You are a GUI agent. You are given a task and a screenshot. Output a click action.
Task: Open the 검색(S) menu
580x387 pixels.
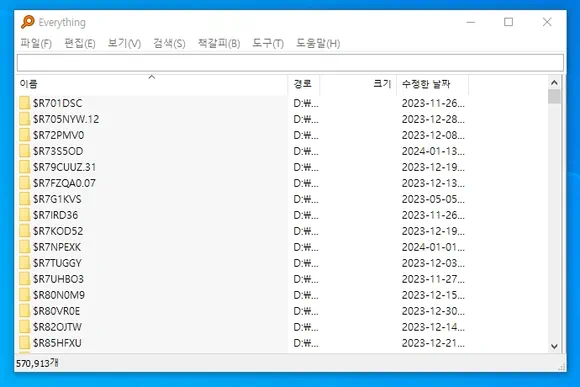click(x=169, y=43)
